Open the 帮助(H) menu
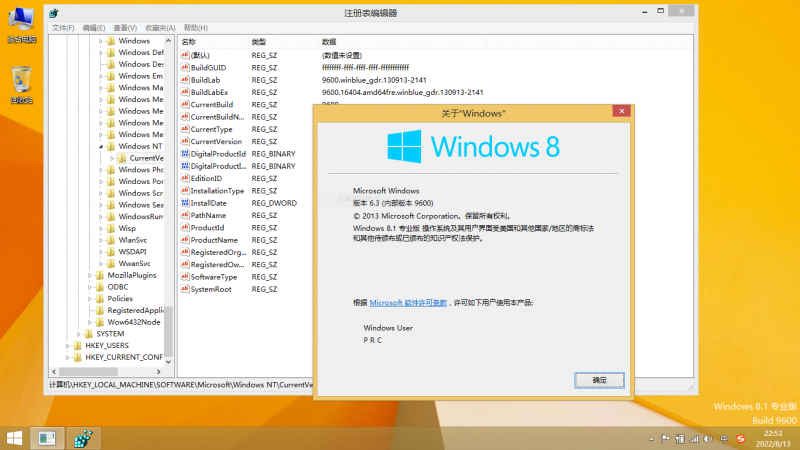Screen dimensions: 800x450 pos(195,28)
